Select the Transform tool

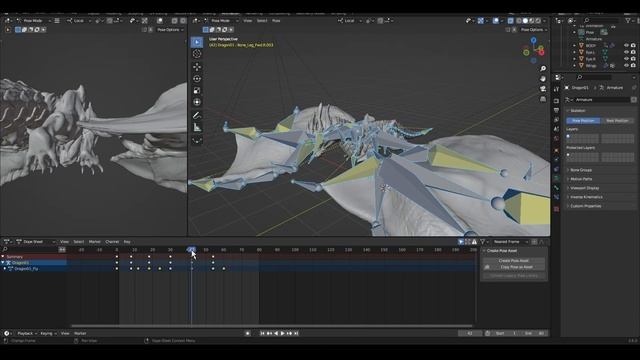[197, 102]
